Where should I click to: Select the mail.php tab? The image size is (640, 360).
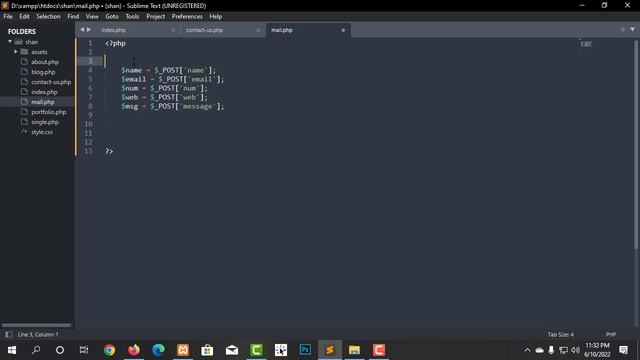(282, 30)
